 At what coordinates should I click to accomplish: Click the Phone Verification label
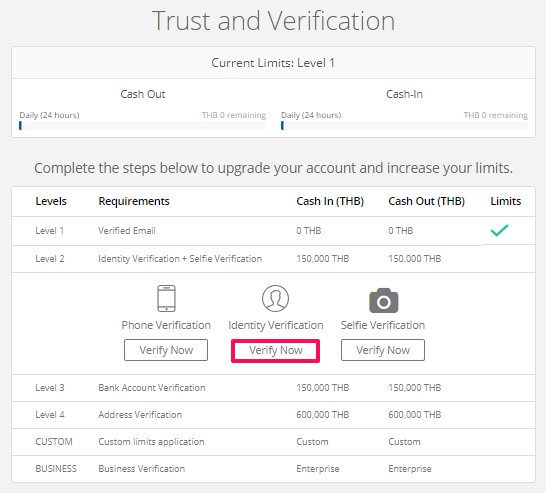click(x=166, y=325)
